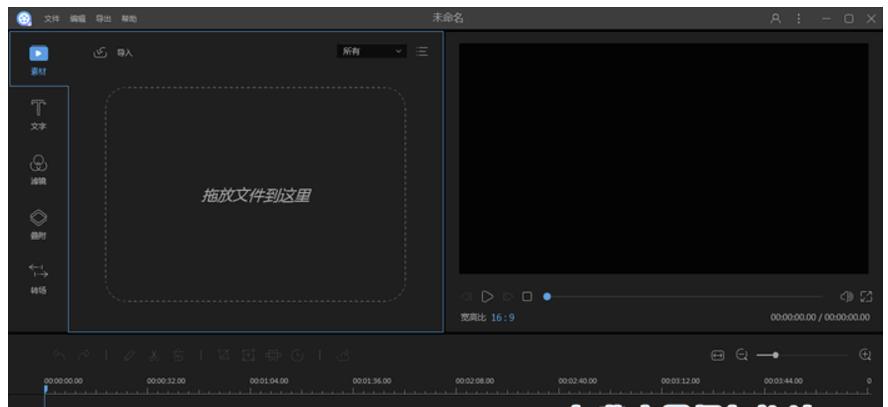
Task: Click the black video preview screen
Action: pos(663,158)
